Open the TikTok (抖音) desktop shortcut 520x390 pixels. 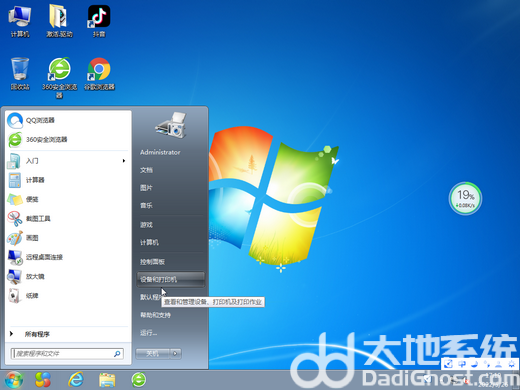[x=99, y=21]
